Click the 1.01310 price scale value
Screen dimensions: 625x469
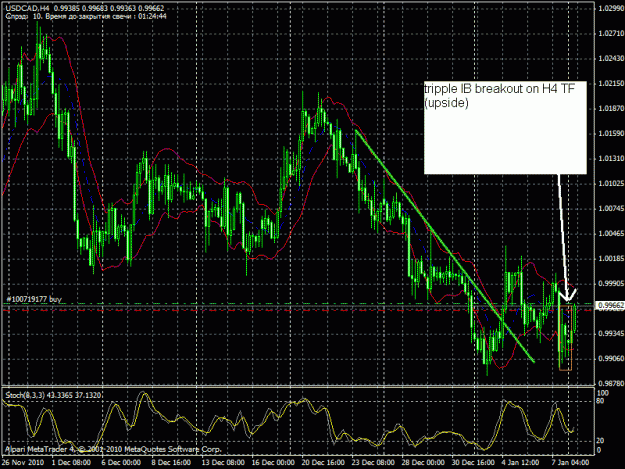point(611,159)
